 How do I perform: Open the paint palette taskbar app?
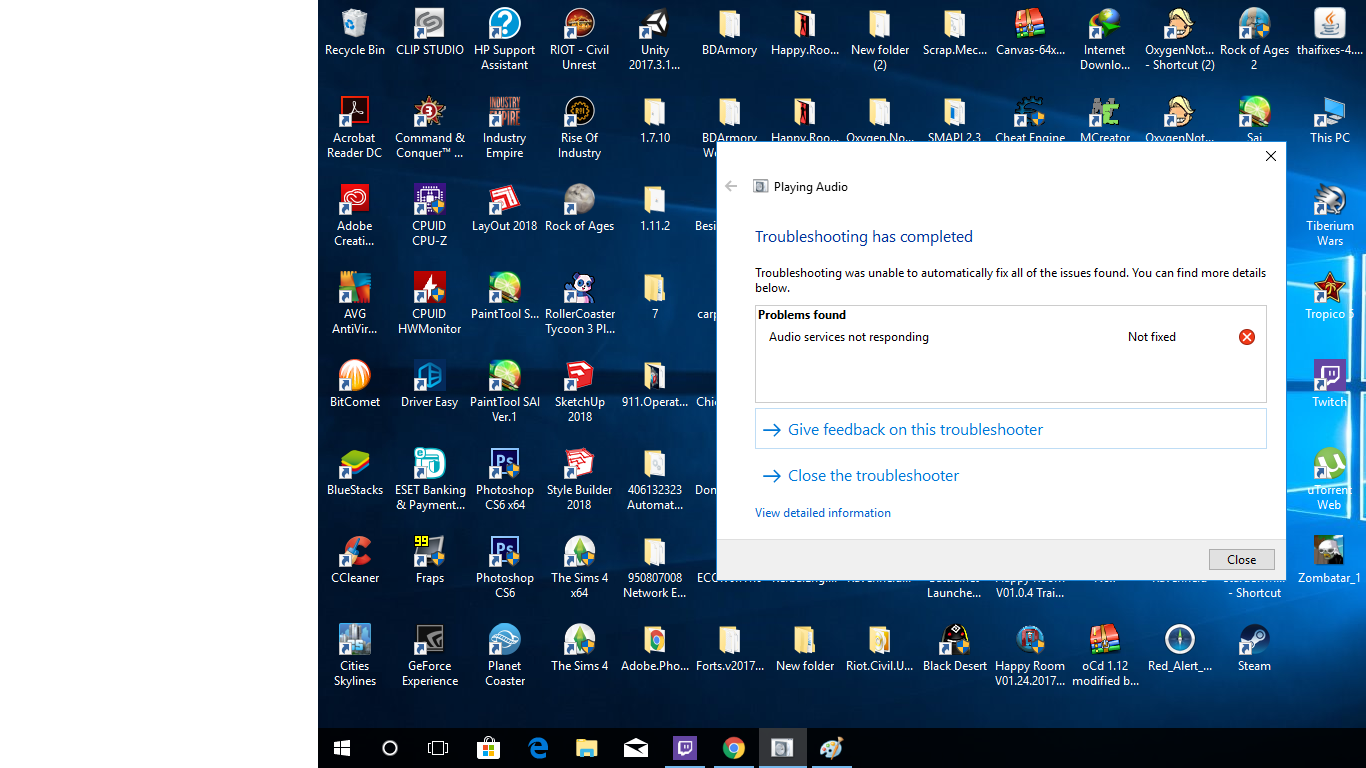coord(831,748)
